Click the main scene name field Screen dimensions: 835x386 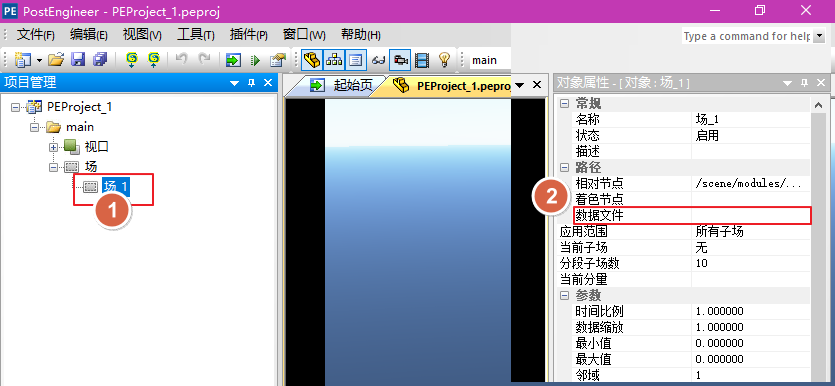coord(490,60)
